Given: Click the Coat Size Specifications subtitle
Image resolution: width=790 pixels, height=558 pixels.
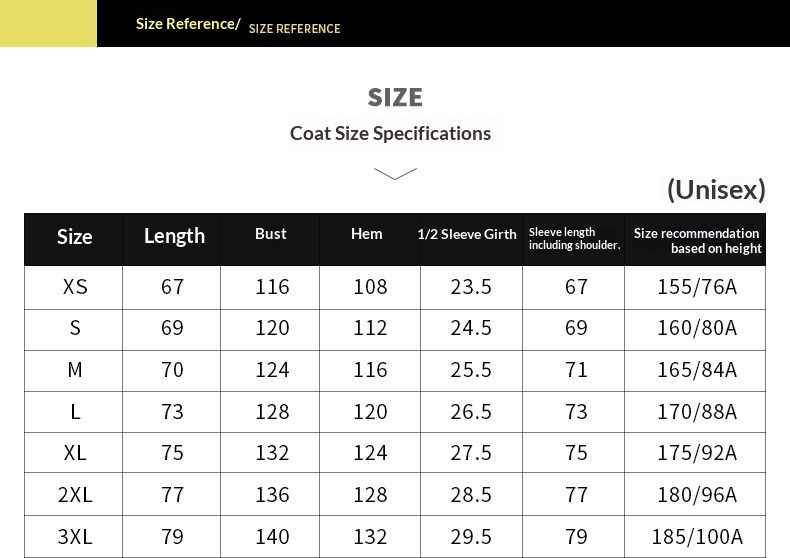Looking at the screenshot, I should pyautogui.click(x=390, y=133).
